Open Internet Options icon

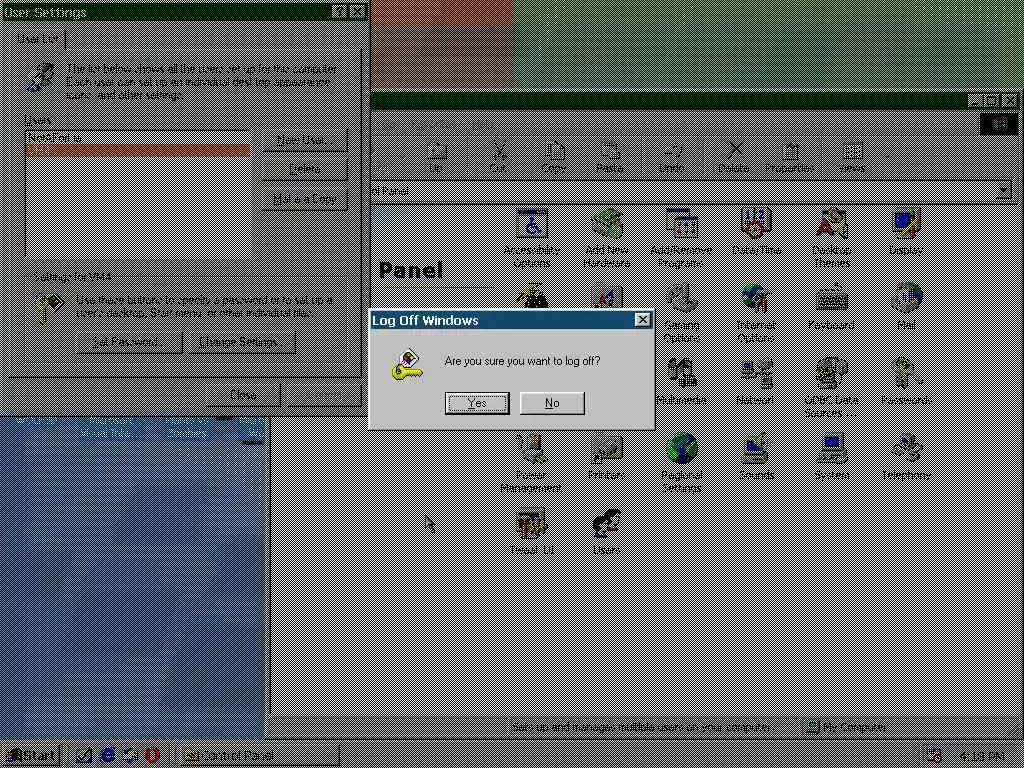[x=756, y=313]
